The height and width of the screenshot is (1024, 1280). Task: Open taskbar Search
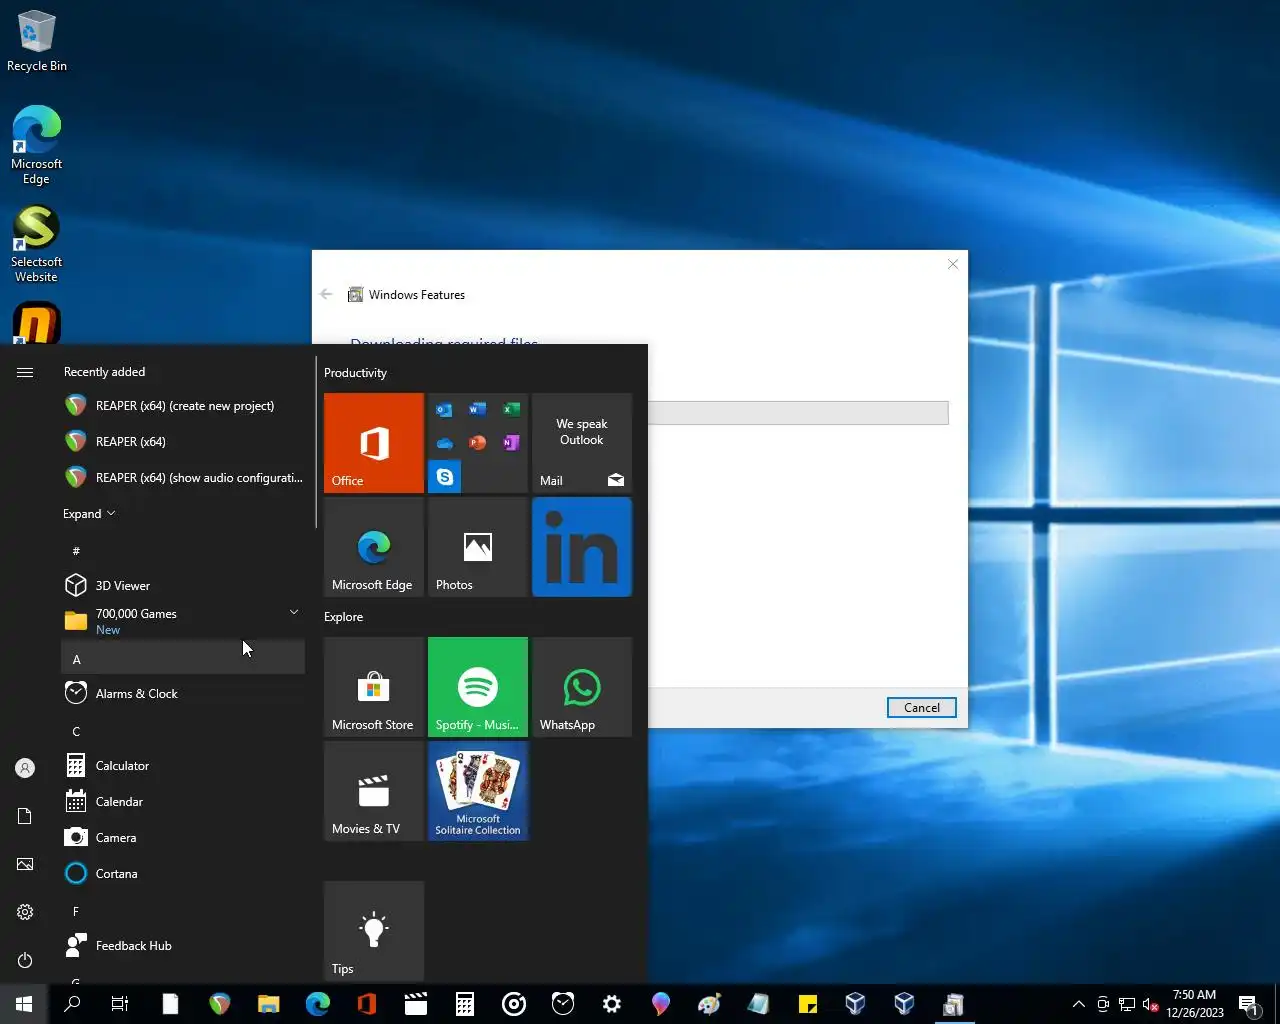[x=72, y=1004]
